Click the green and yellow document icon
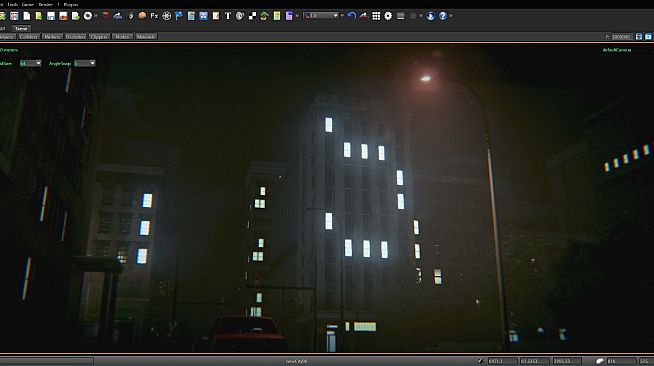The width and height of the screenshot is (654, 366). tap(277, 16)
